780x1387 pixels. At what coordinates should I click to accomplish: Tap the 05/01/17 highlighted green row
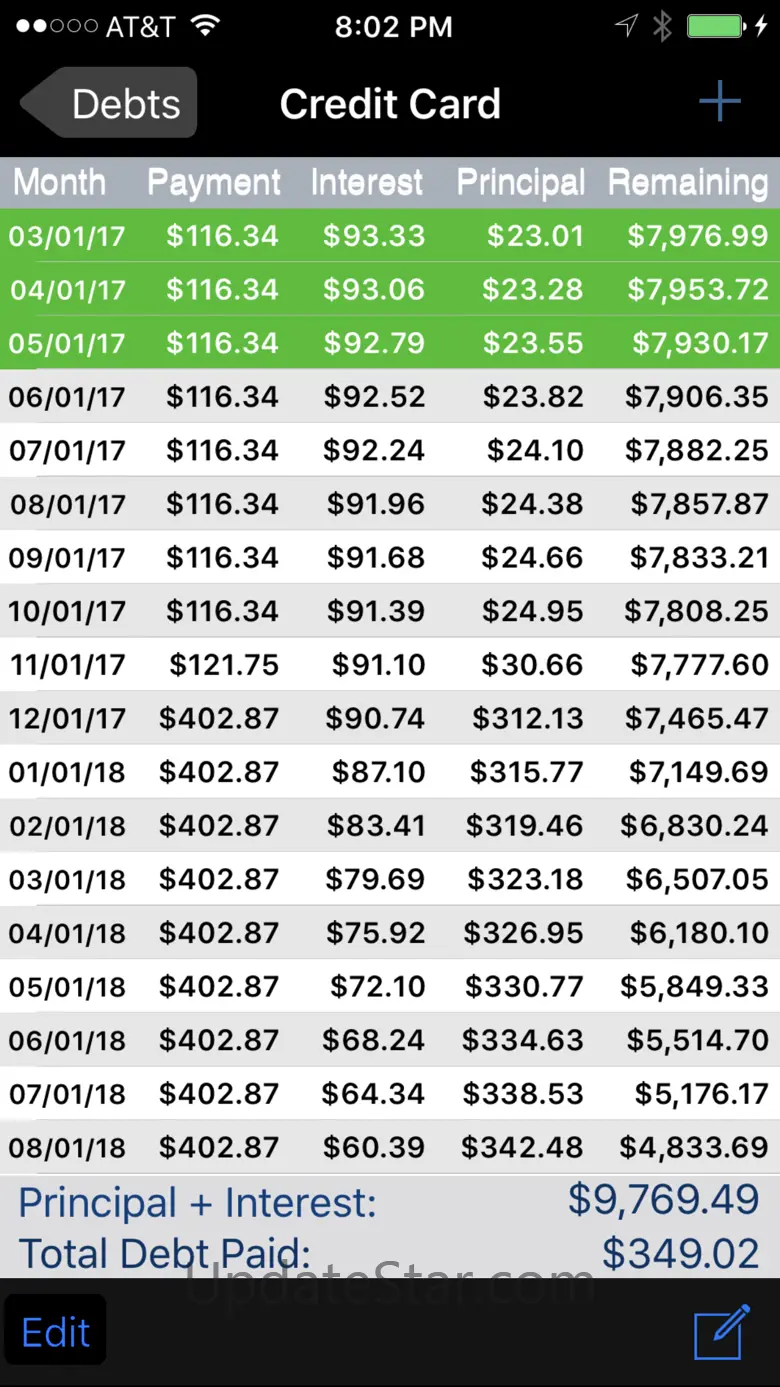click(x=390, y=343)
